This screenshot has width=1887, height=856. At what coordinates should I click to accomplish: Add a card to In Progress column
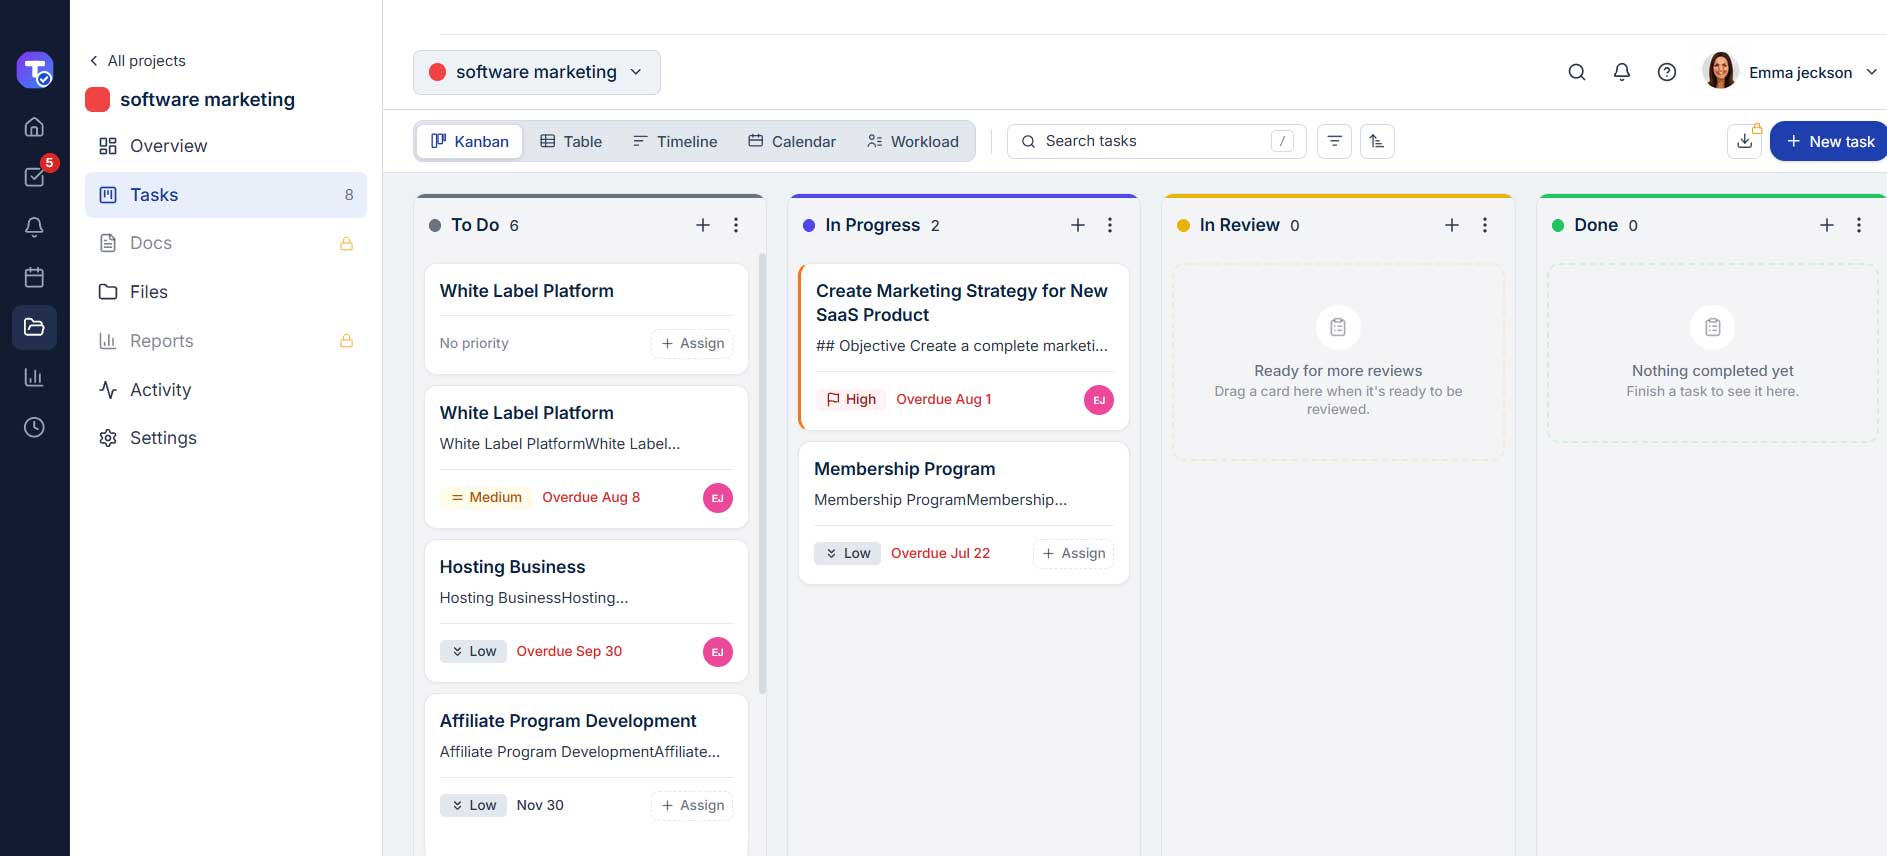click(1078, 225)
